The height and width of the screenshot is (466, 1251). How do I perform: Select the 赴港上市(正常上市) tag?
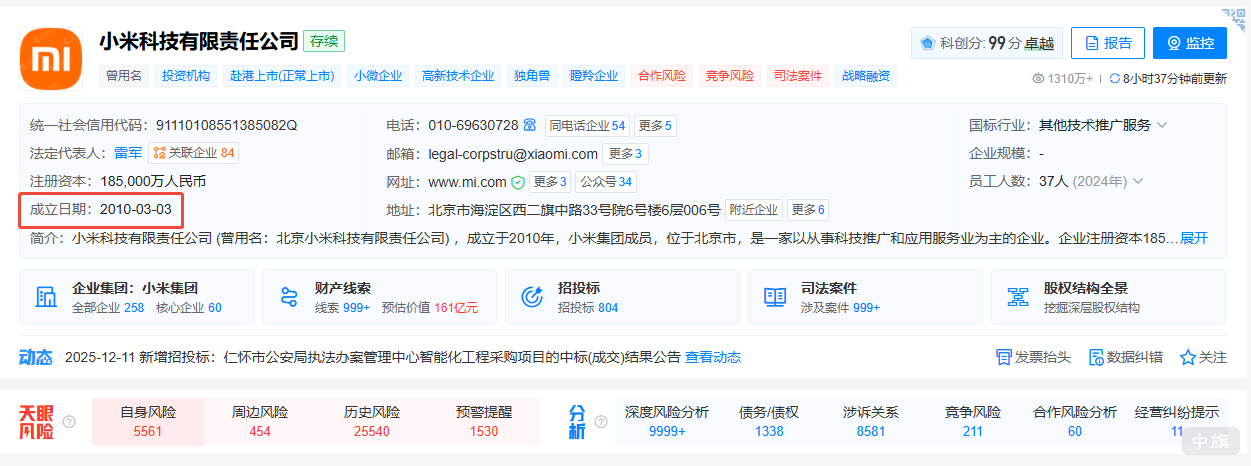coord(282,76)
